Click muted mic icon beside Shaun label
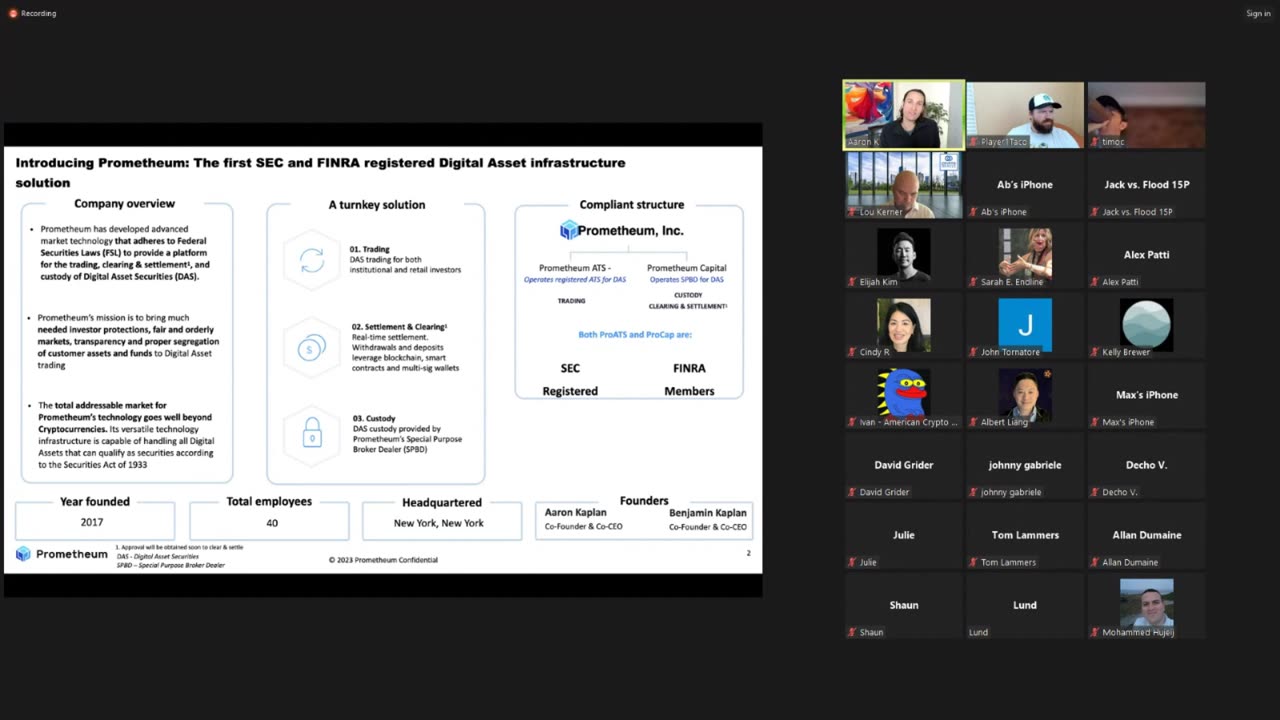The height and width of the screenshot is (720, 1280). coord(853,632)
